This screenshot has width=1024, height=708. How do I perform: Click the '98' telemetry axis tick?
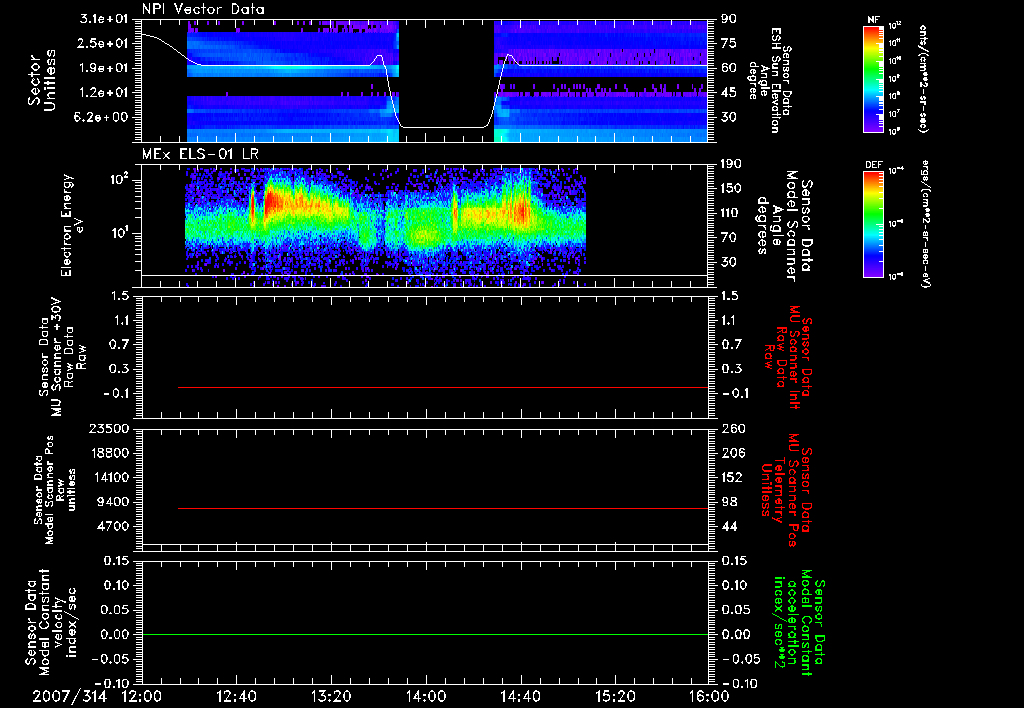click(x=729, y=502)
